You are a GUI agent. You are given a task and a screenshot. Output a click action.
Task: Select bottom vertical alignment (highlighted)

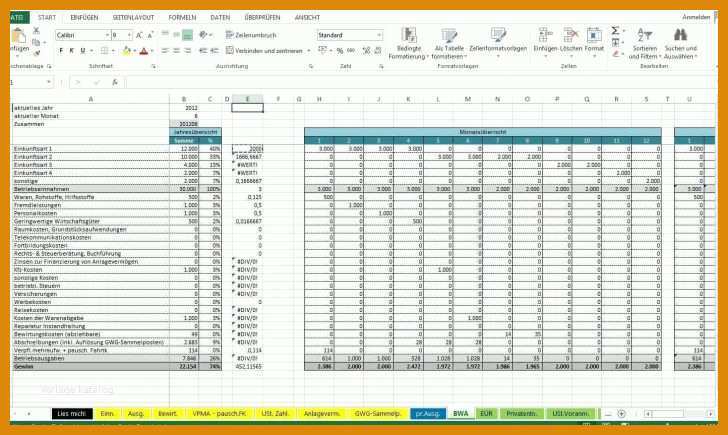point(188,35)
